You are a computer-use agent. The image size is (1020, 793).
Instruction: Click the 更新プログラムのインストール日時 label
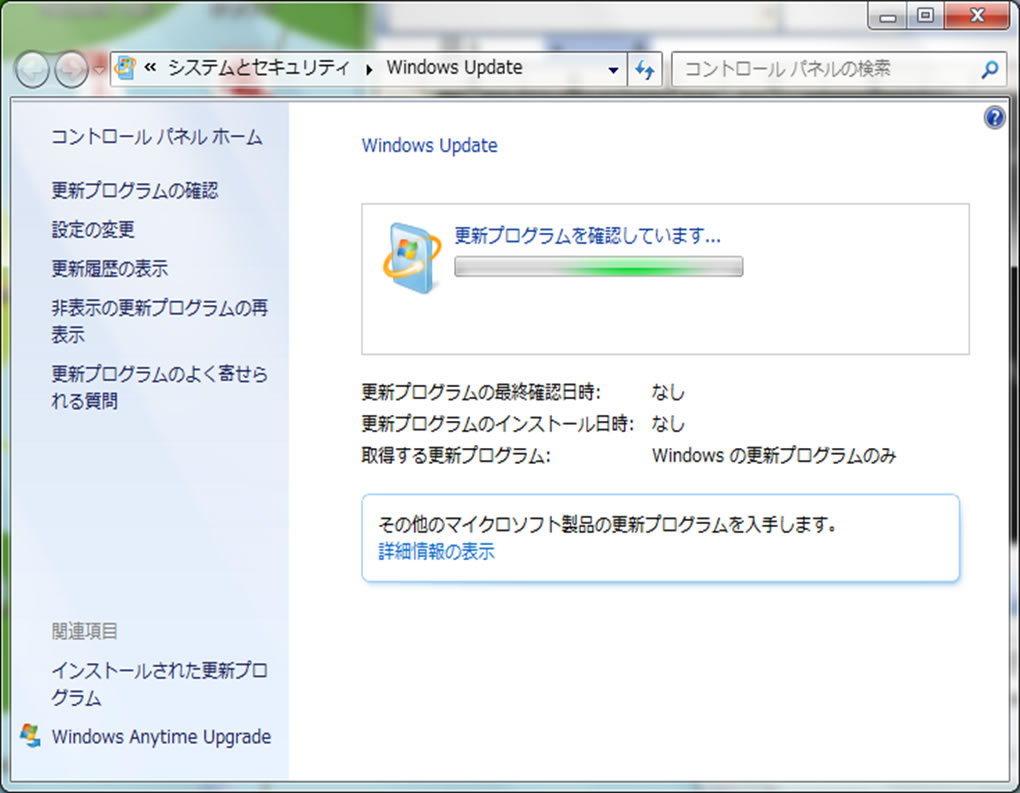tap(498, 424)
